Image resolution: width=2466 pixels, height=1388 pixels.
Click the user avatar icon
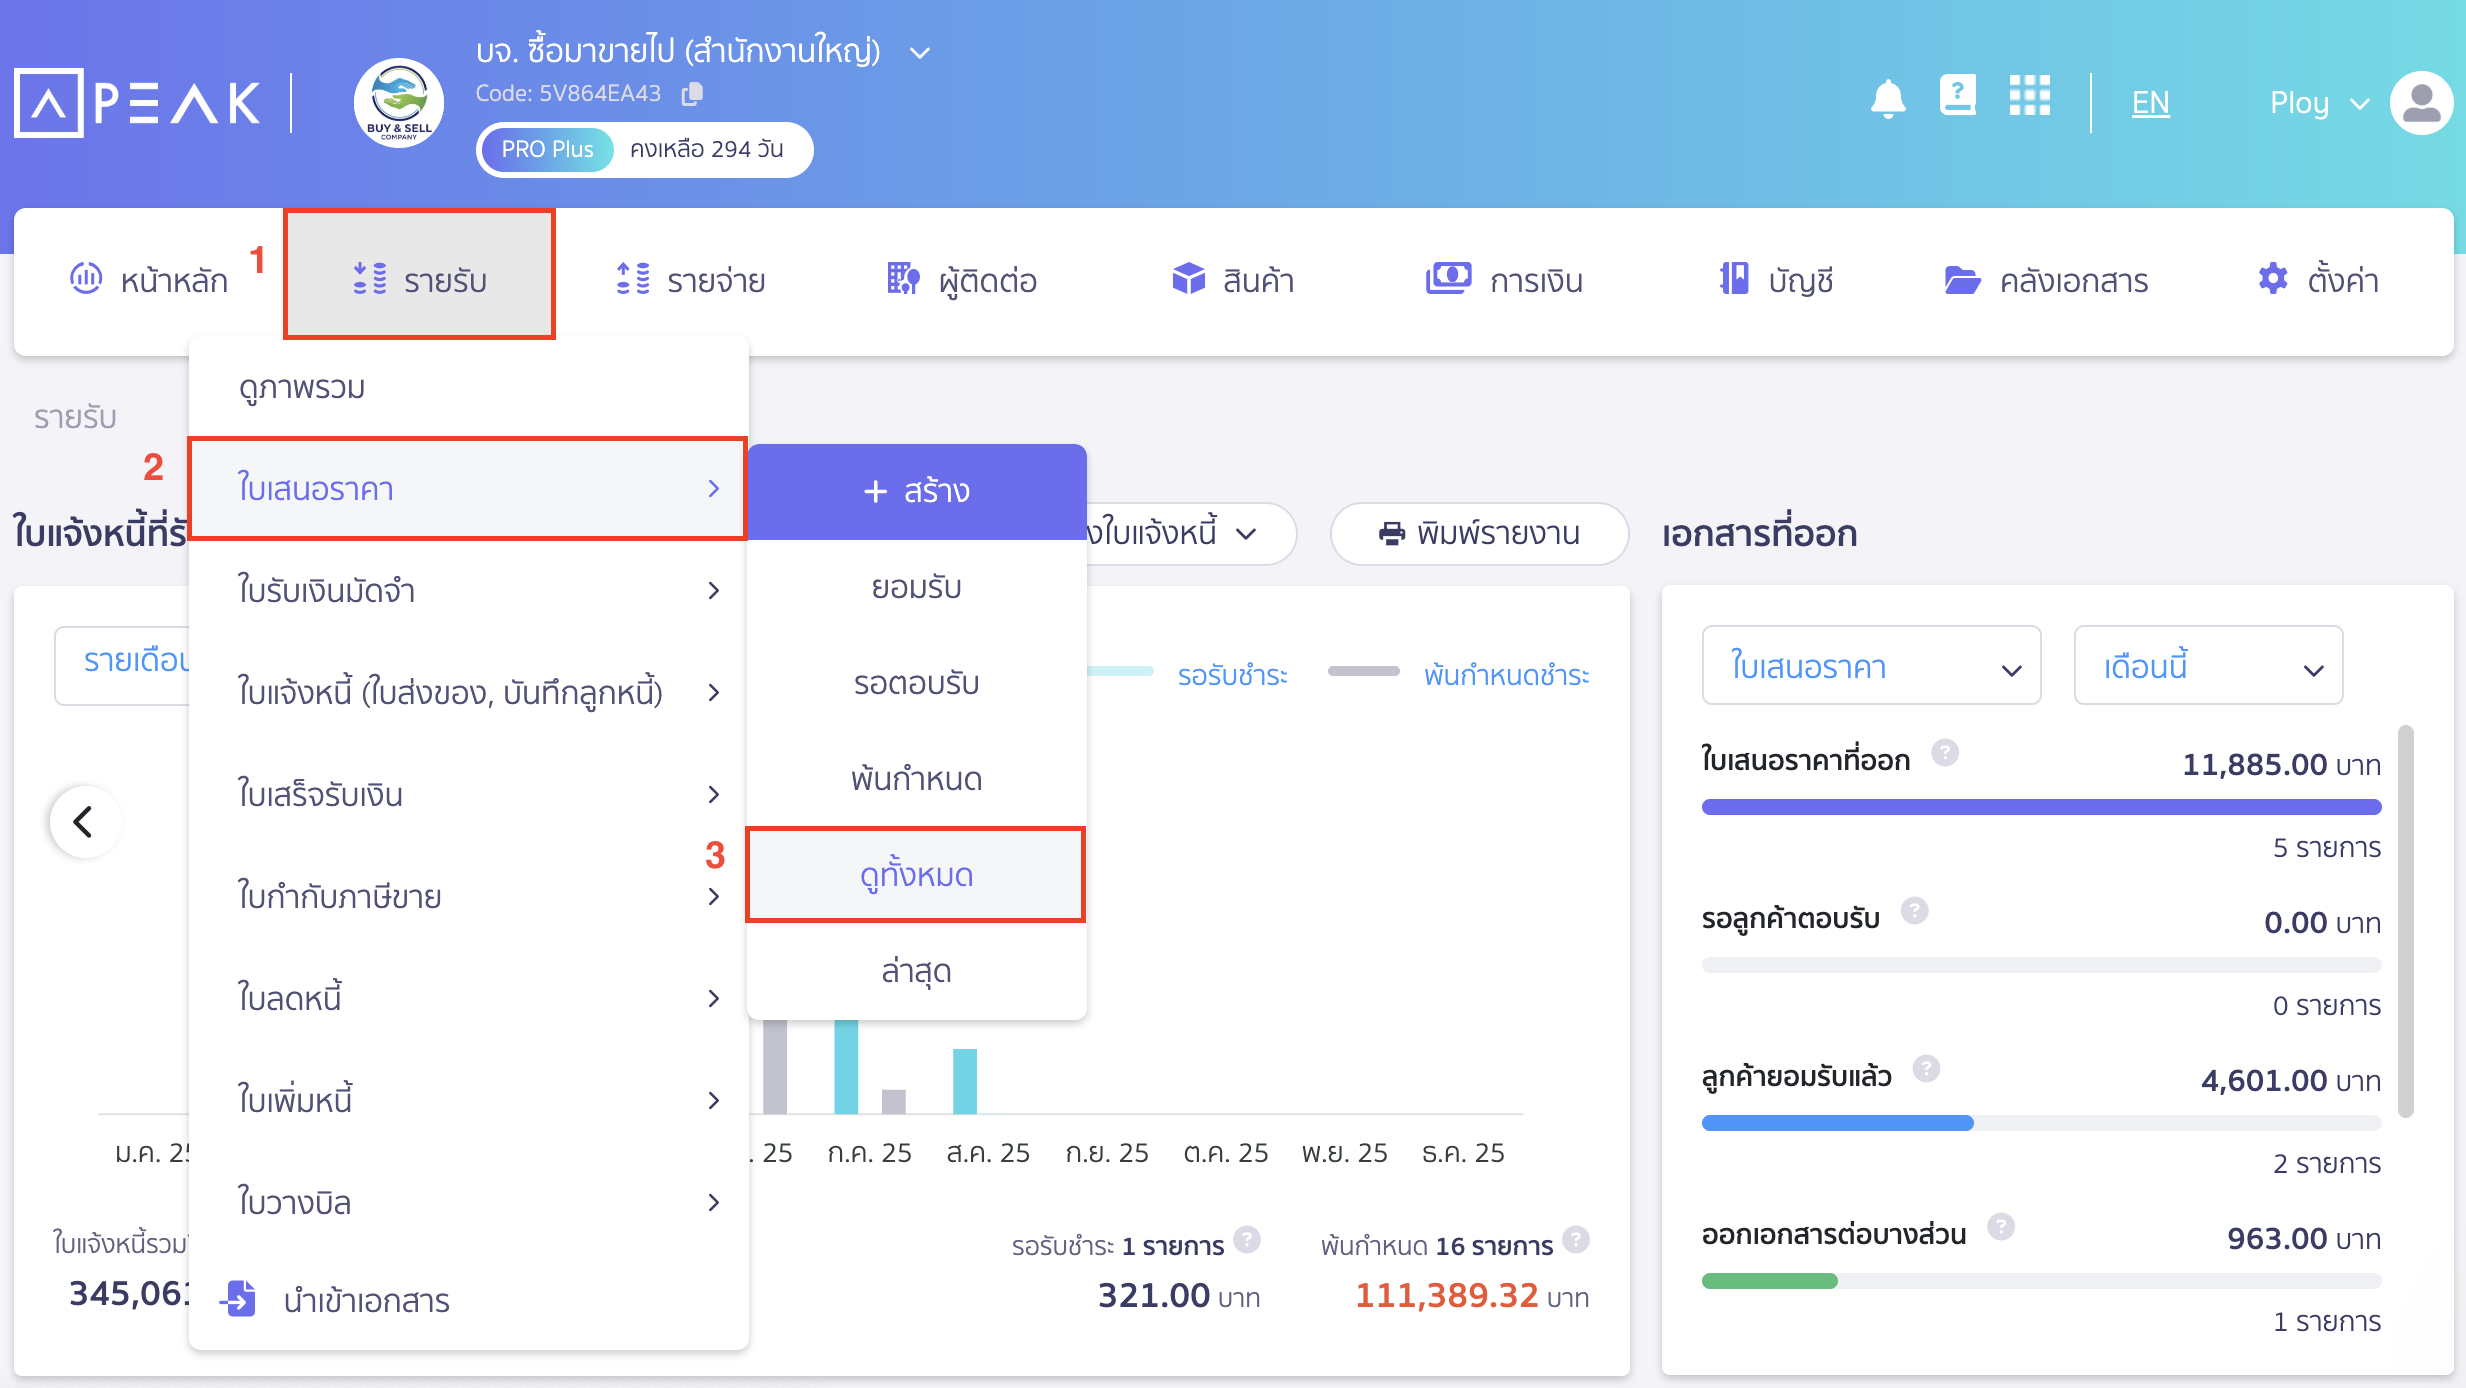click(2421, 102)
